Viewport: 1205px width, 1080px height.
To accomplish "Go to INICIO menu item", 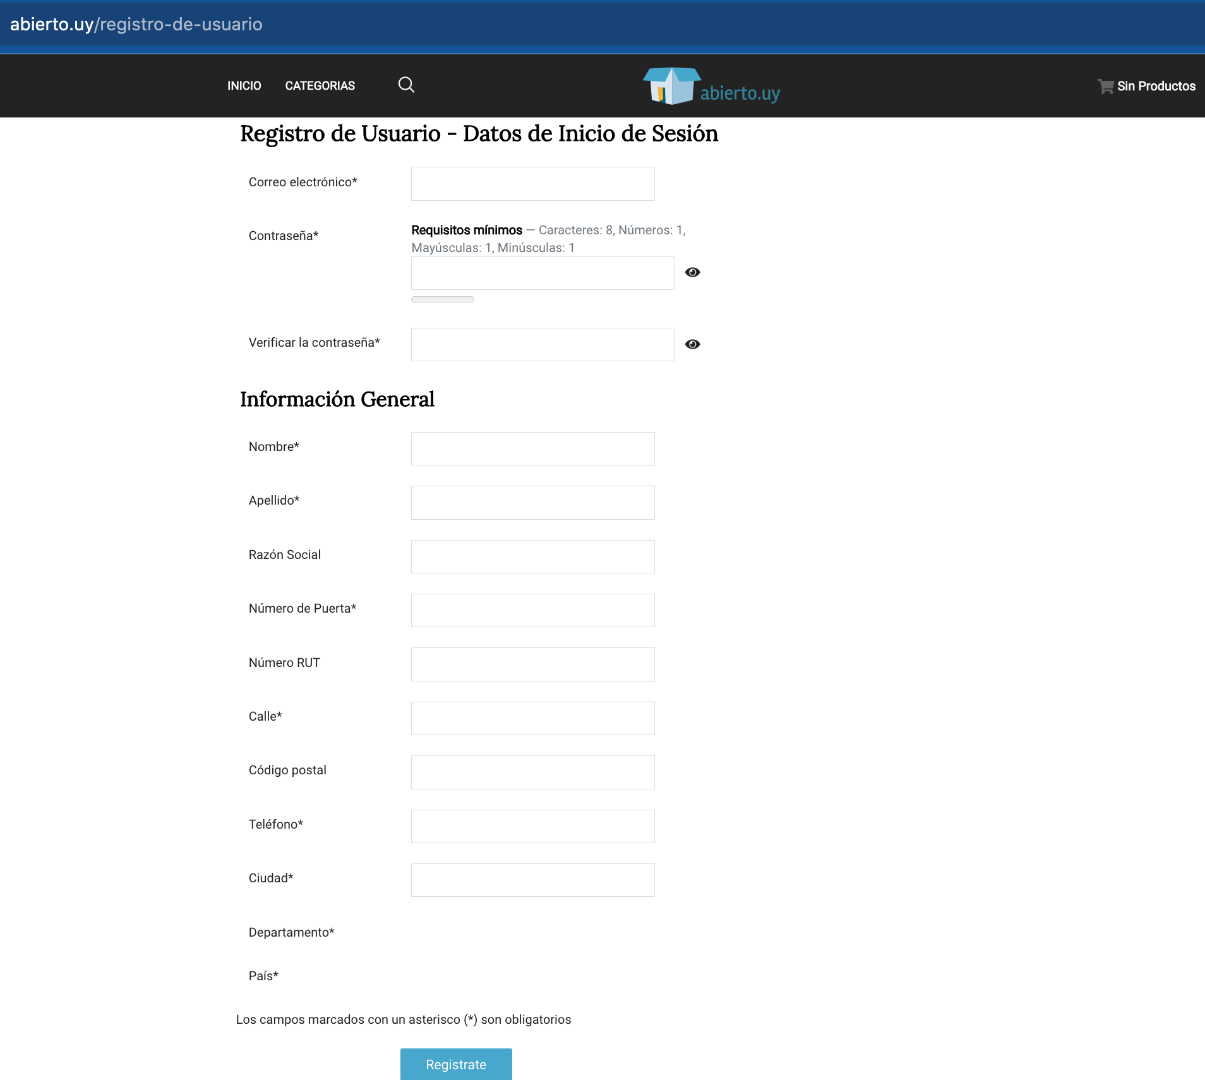I will click(x=244, y=86).
